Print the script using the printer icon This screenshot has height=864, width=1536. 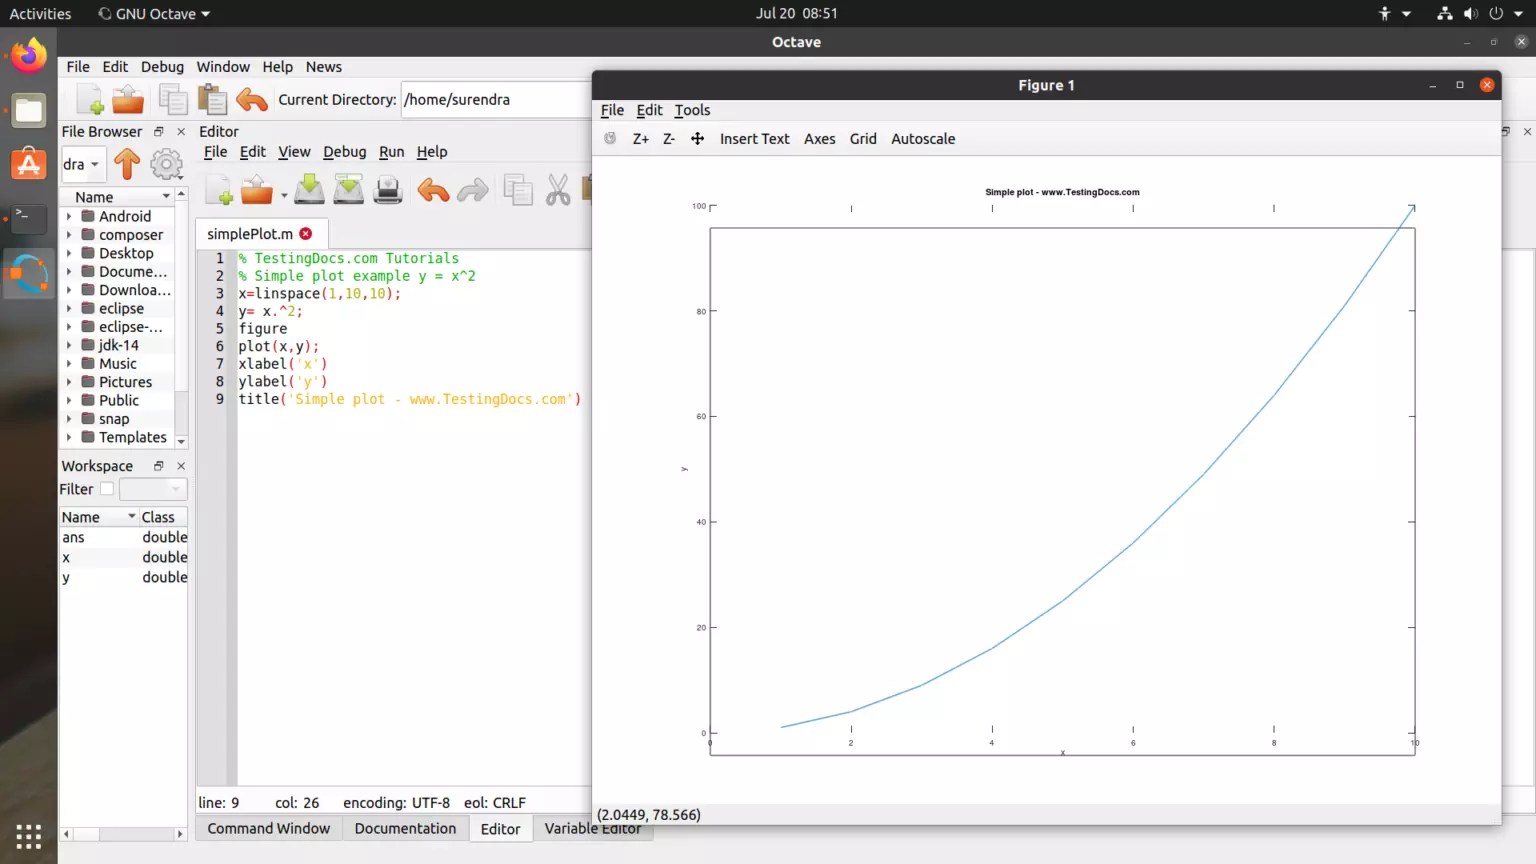387,188
